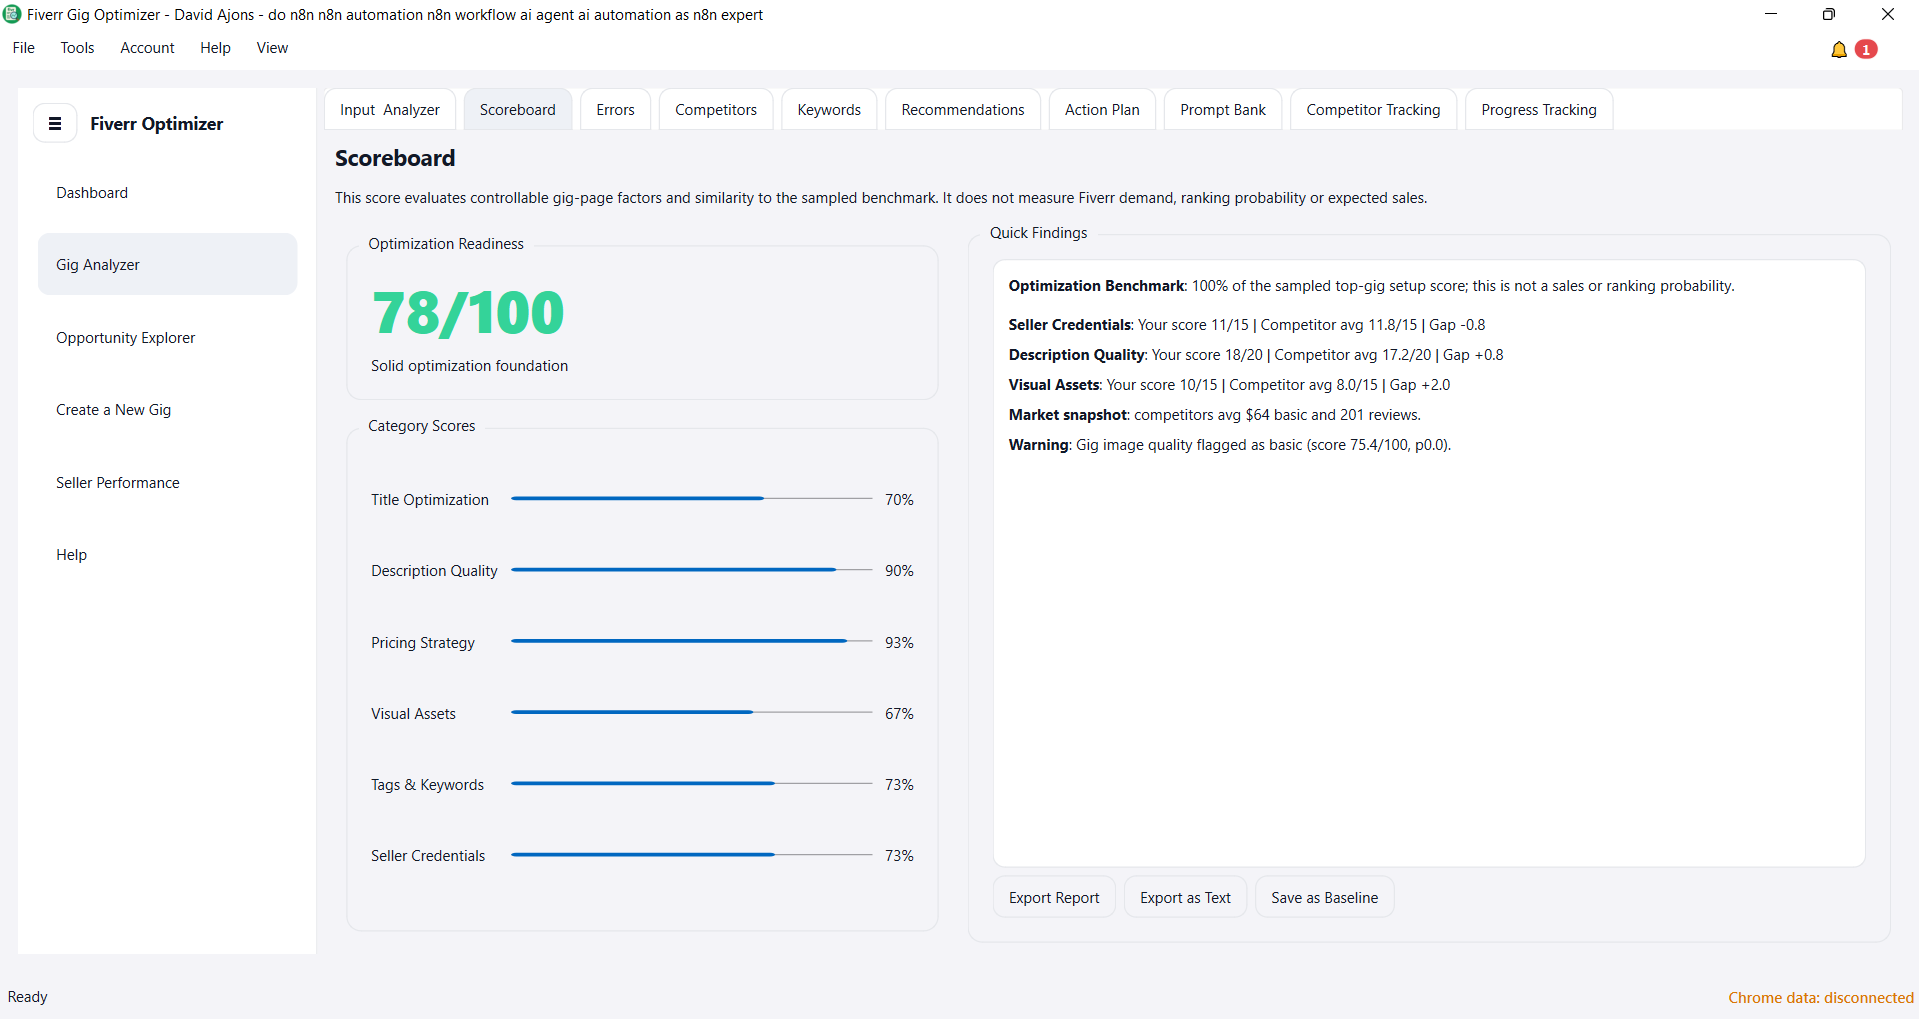Go to Dashboard in the sidebar

coord(167,193)
